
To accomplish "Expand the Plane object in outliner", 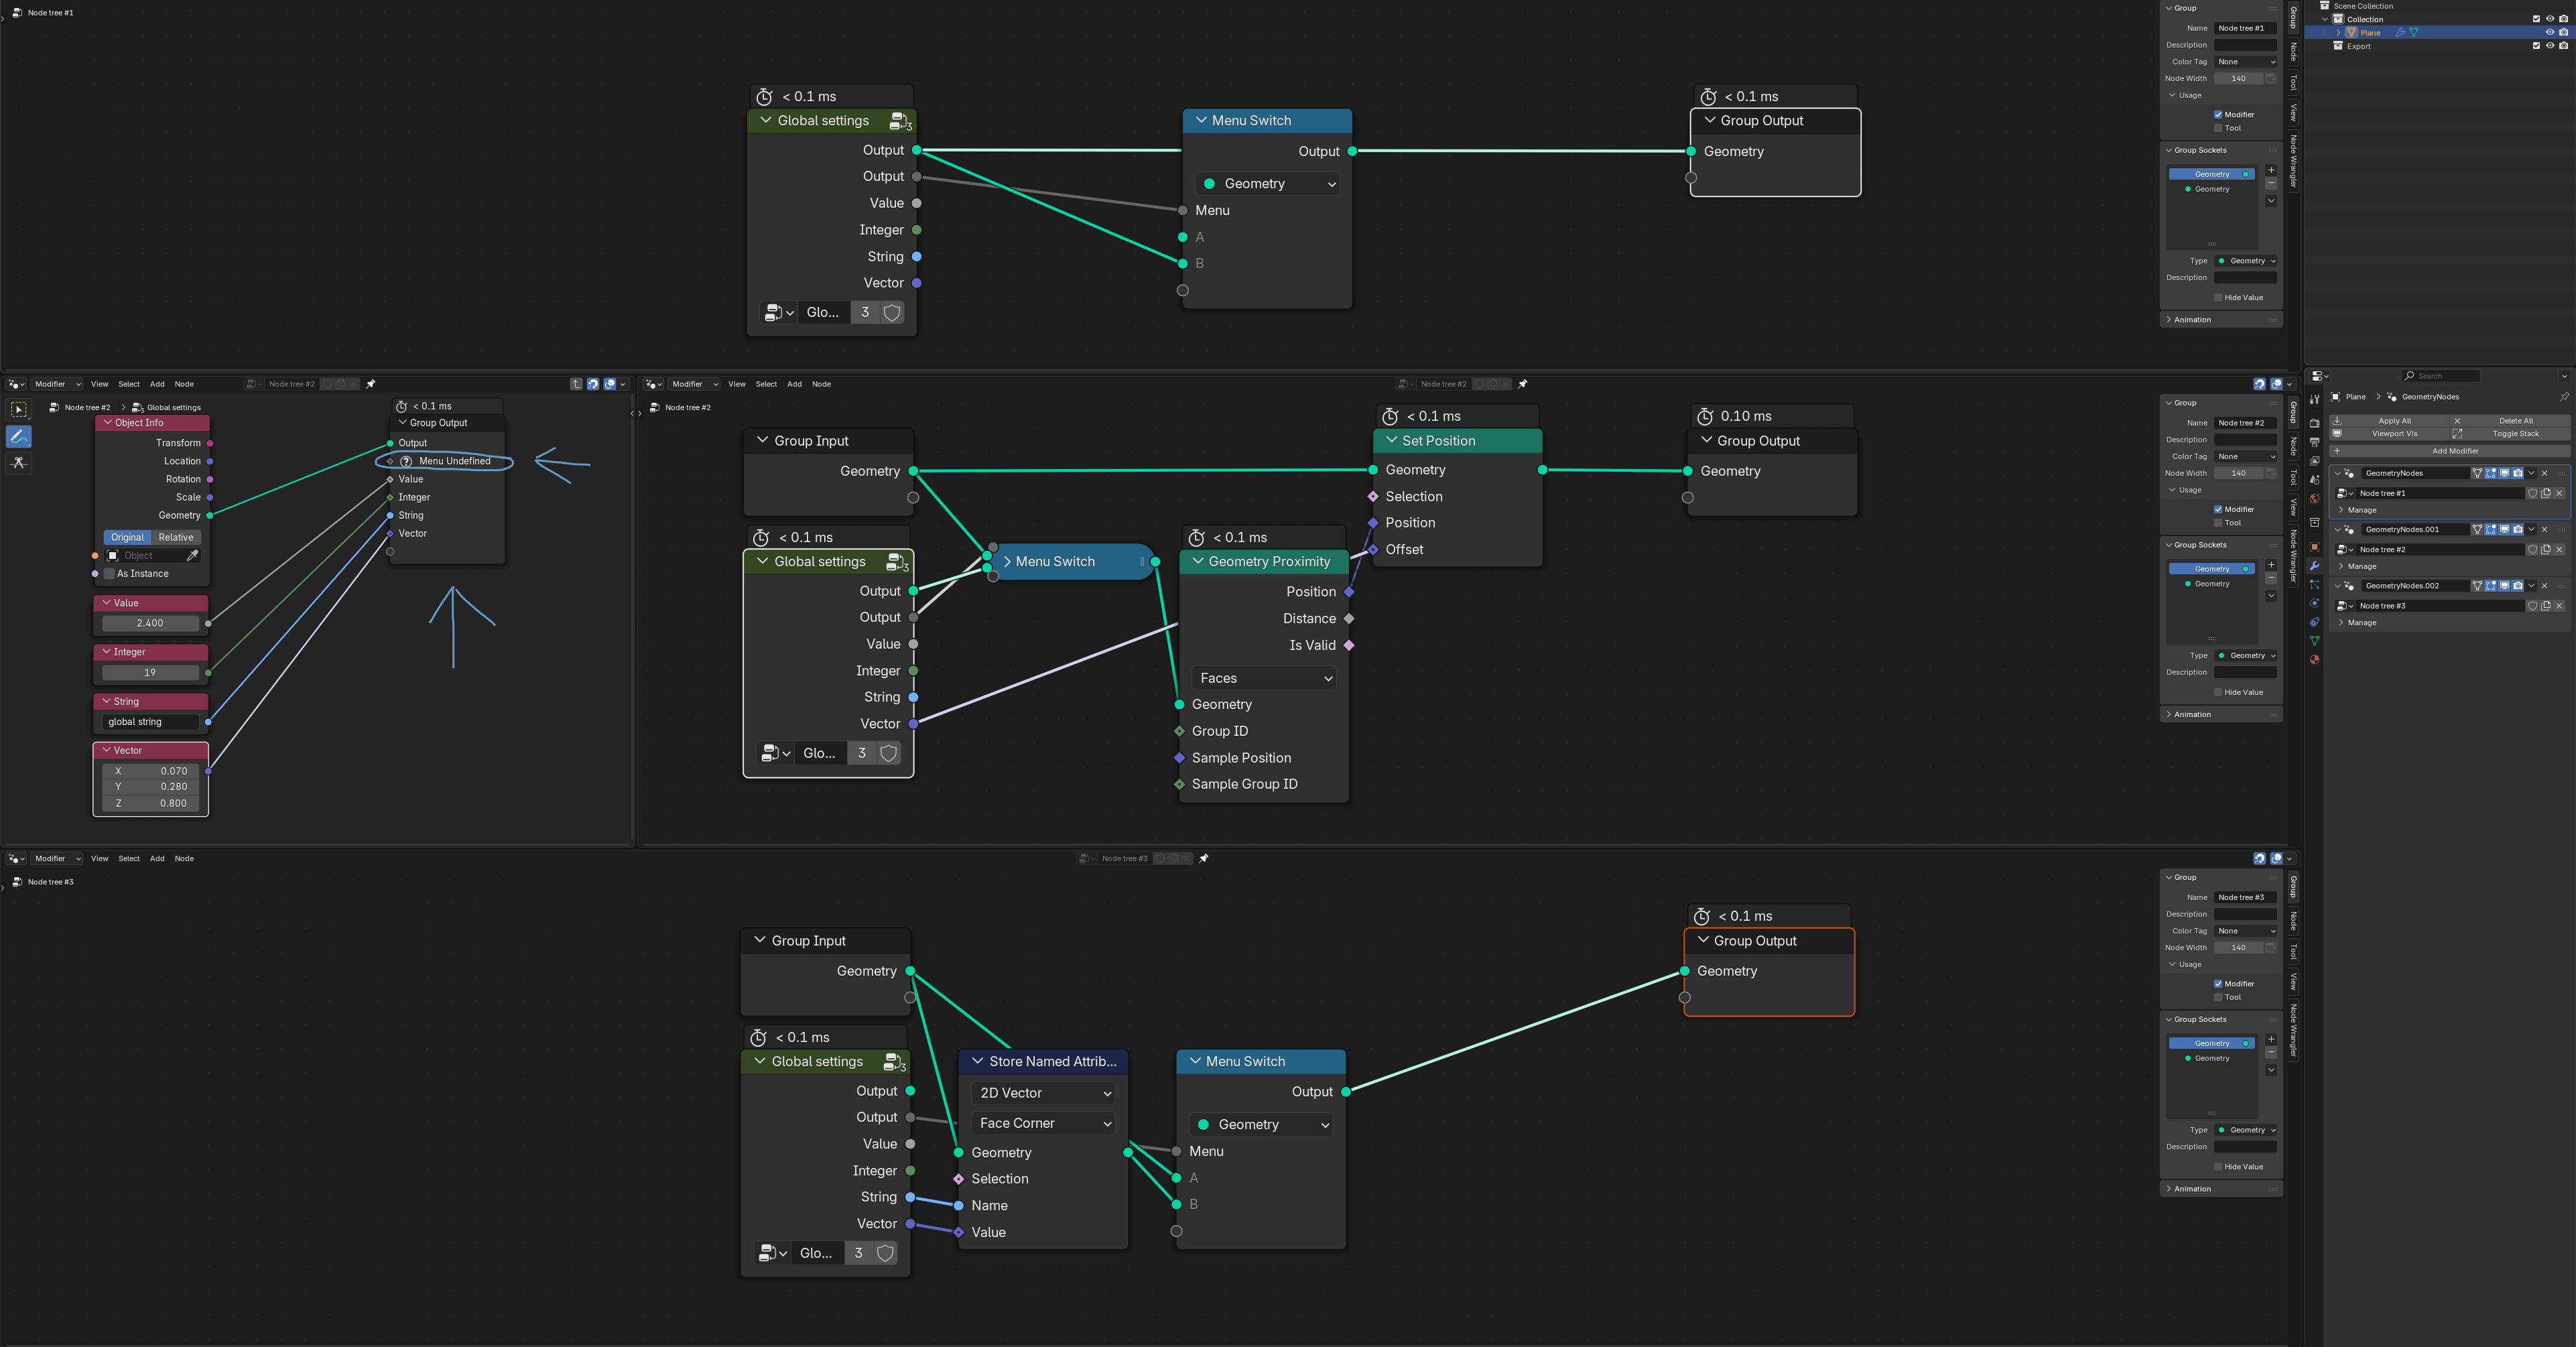I will click(x=2338, y=33).
